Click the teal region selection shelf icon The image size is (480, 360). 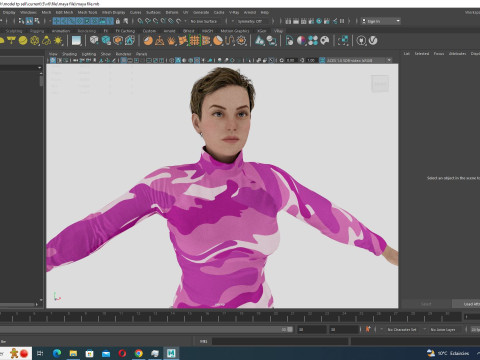343,41
